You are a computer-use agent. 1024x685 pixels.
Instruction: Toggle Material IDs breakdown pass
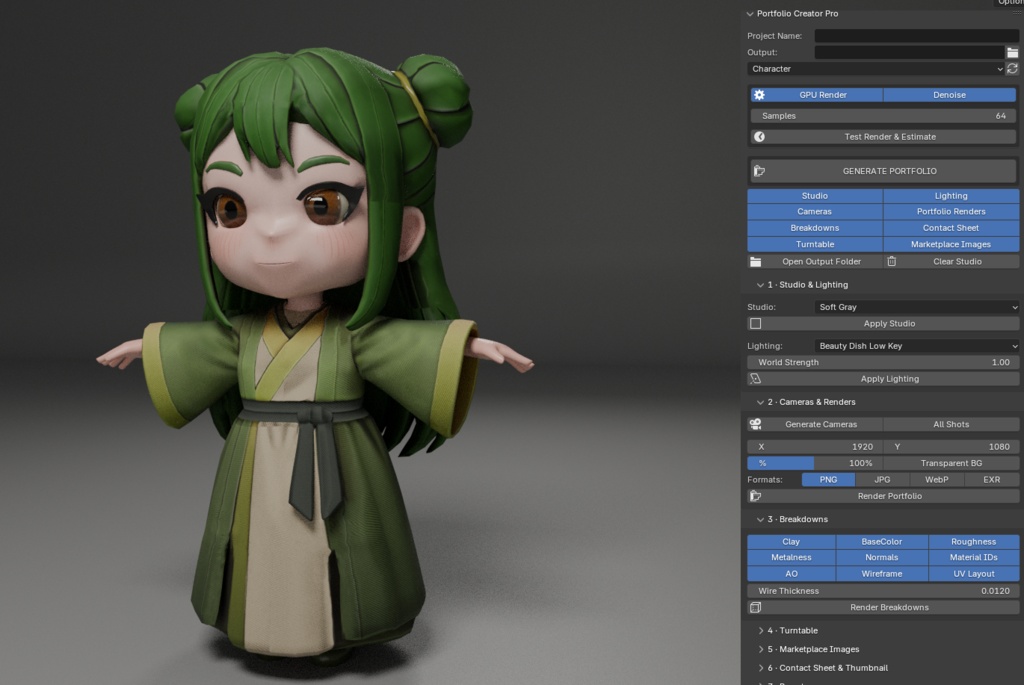click(x=973, y=558)
